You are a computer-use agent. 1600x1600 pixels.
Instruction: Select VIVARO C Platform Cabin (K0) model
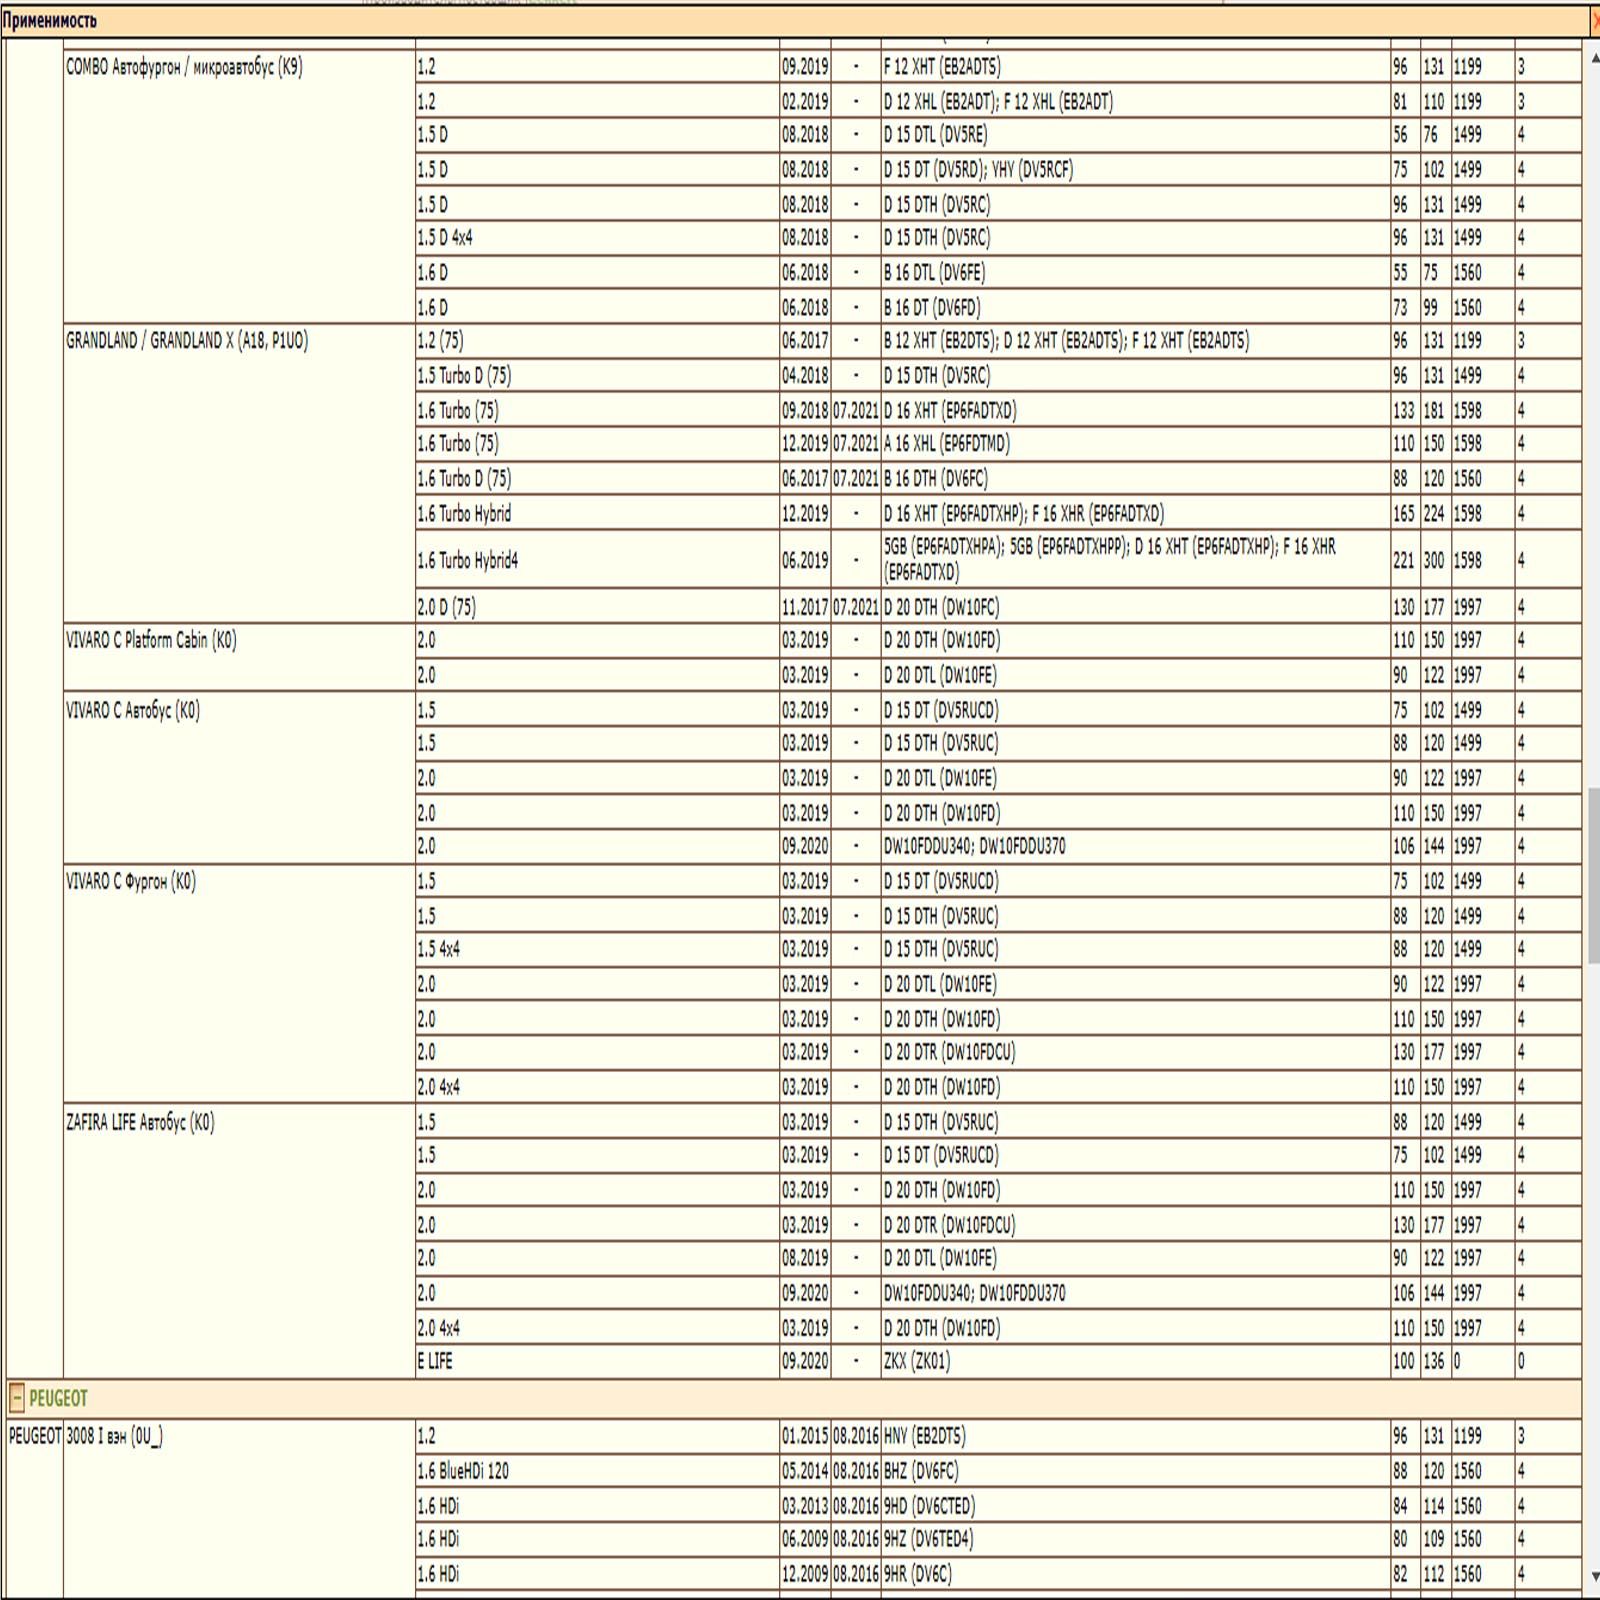click(151, 640)
